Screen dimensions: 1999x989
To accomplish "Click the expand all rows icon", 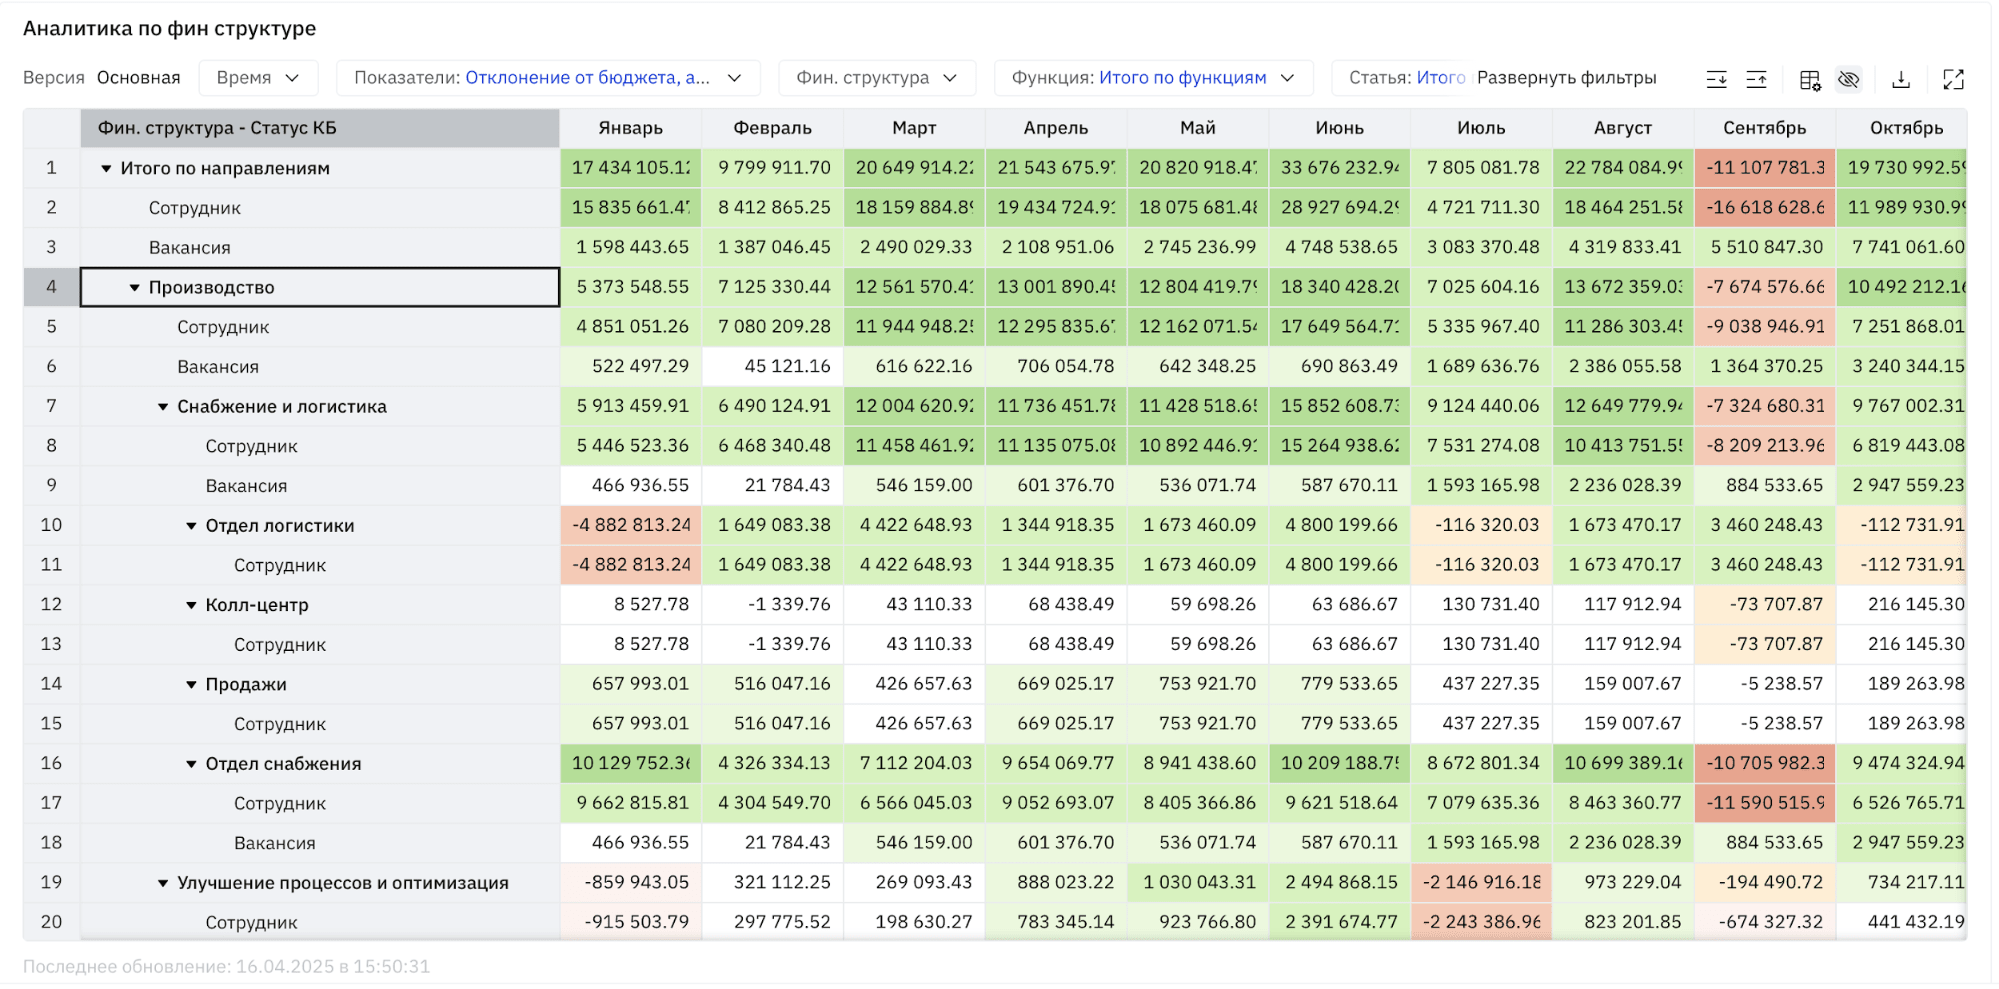I will (1716, 79).
